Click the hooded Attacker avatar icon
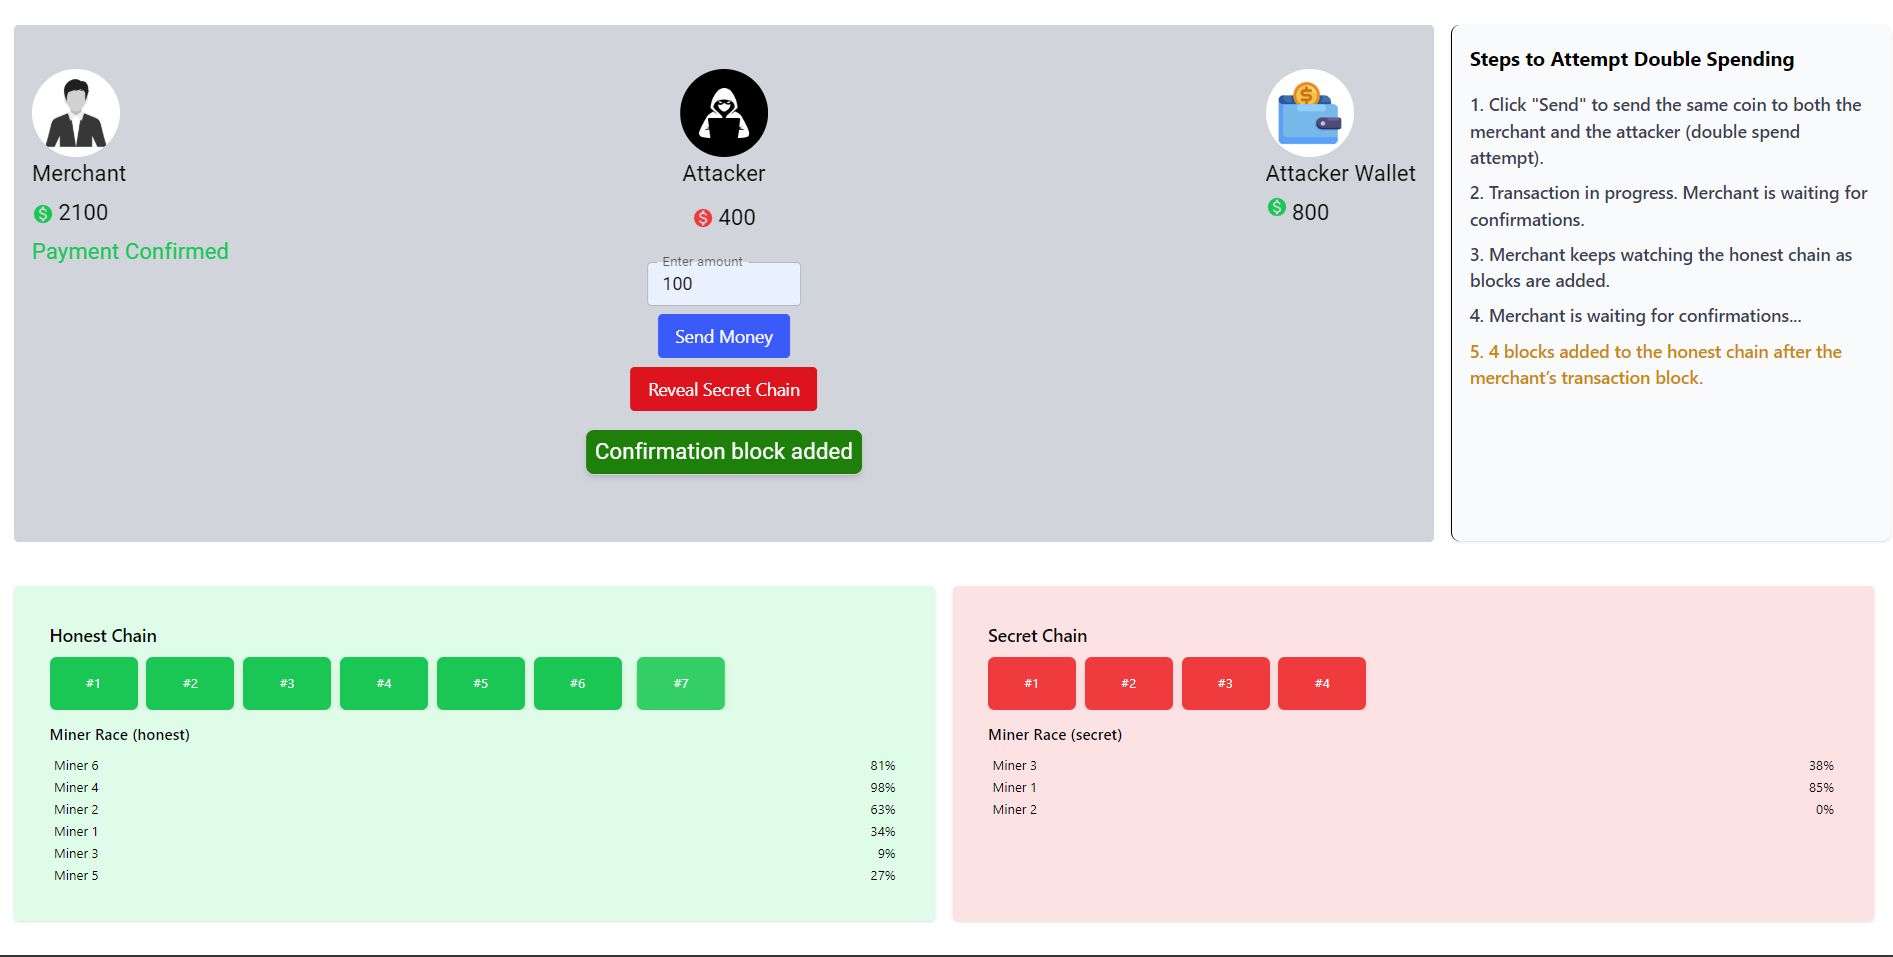This screenshot has width=1893, height=957. [724, 113]
